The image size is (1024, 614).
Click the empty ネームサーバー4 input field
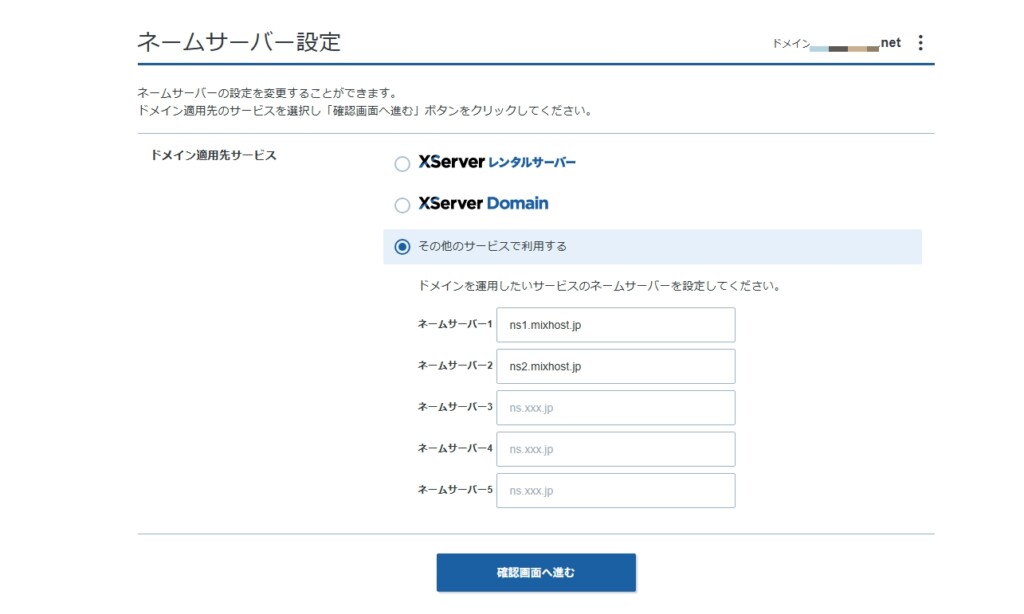click(x=615, y=449)
